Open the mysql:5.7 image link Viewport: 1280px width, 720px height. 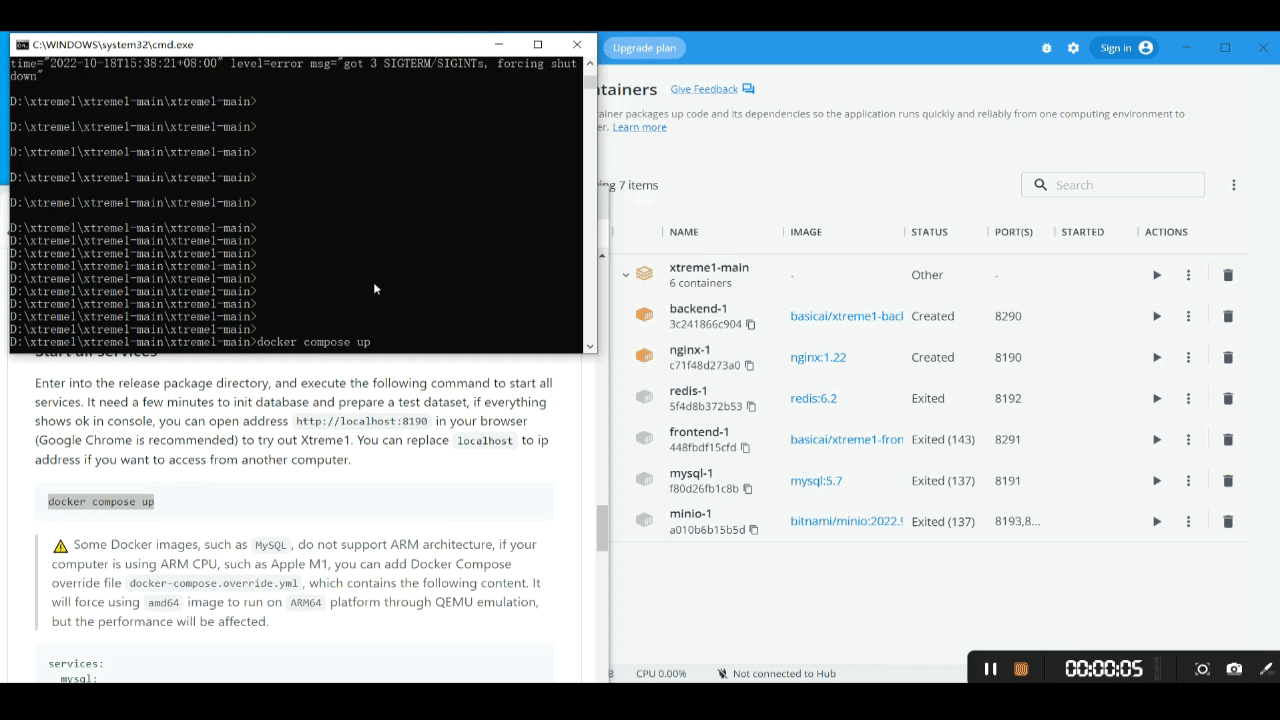[816, 480]
